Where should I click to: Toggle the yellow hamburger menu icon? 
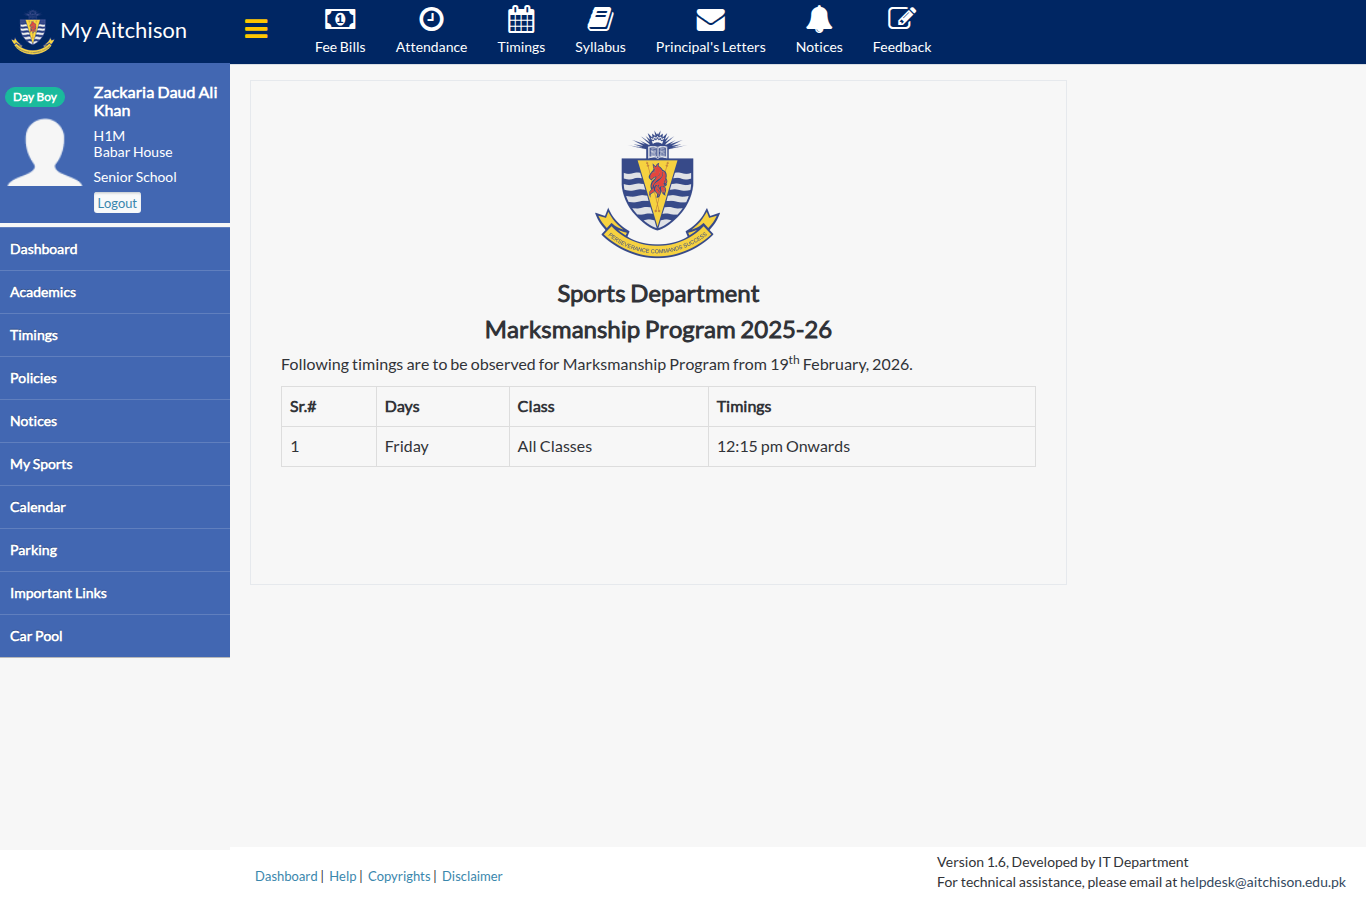coord(256,29)
